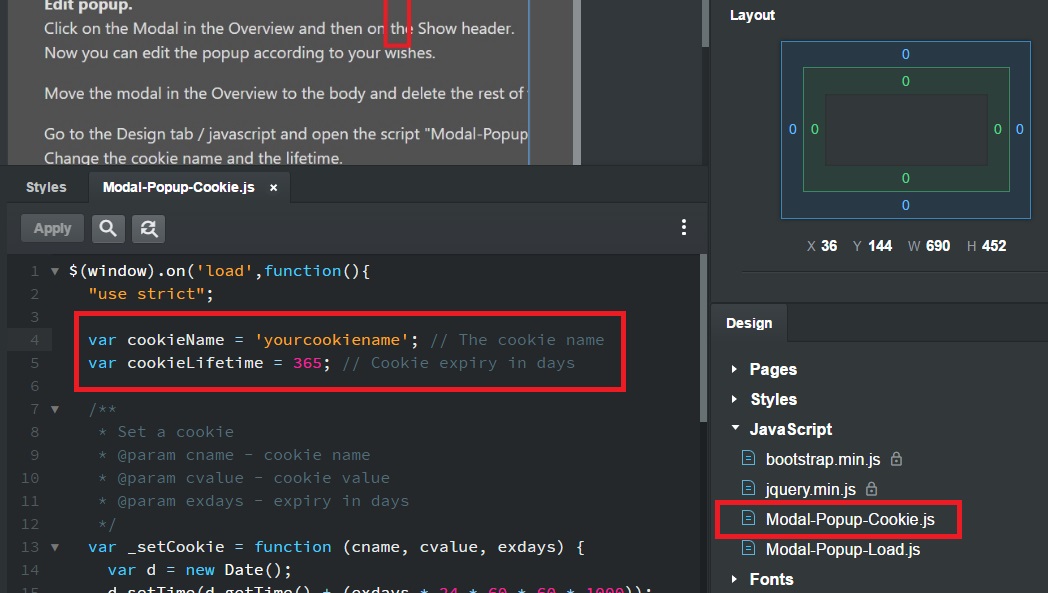Click the Layout panel heading
The width and height of the screenshot is (1048, 593).
[752, 15]
